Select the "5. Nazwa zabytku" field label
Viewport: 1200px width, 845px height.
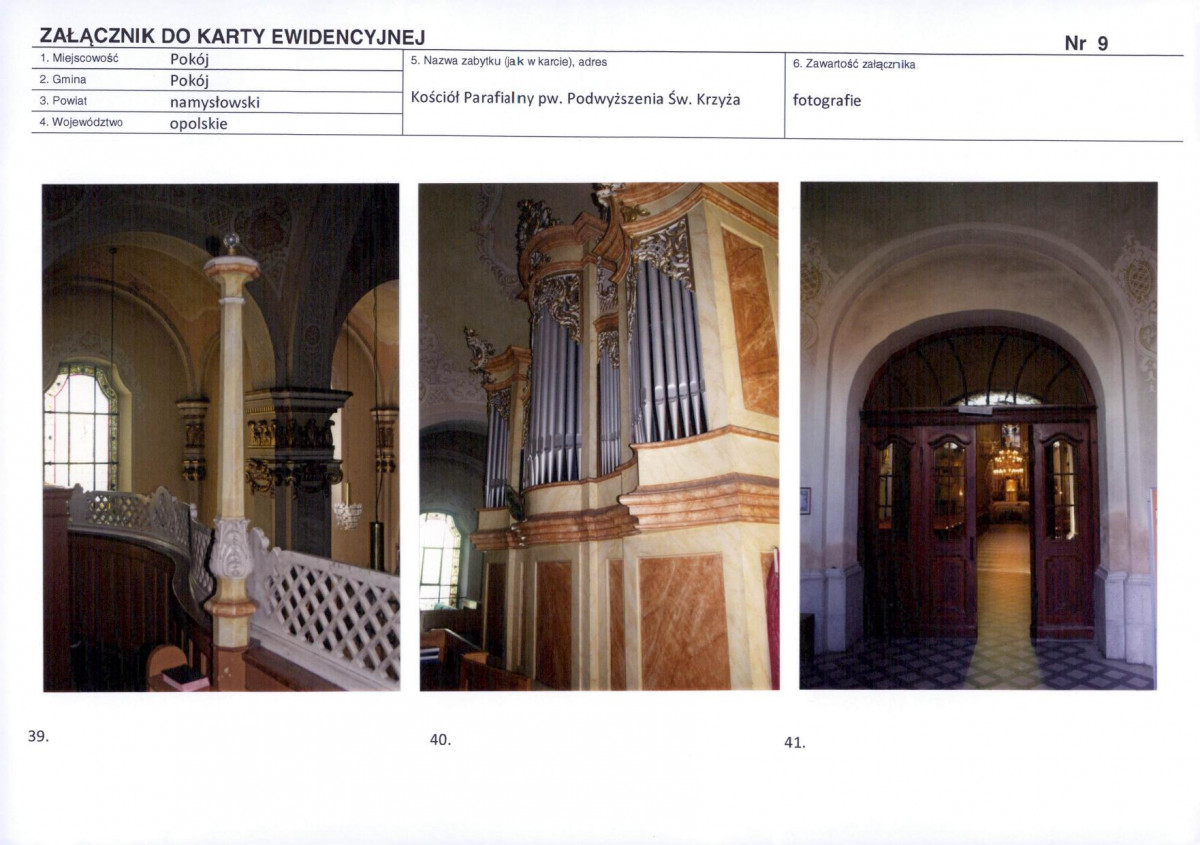point(509,62)
